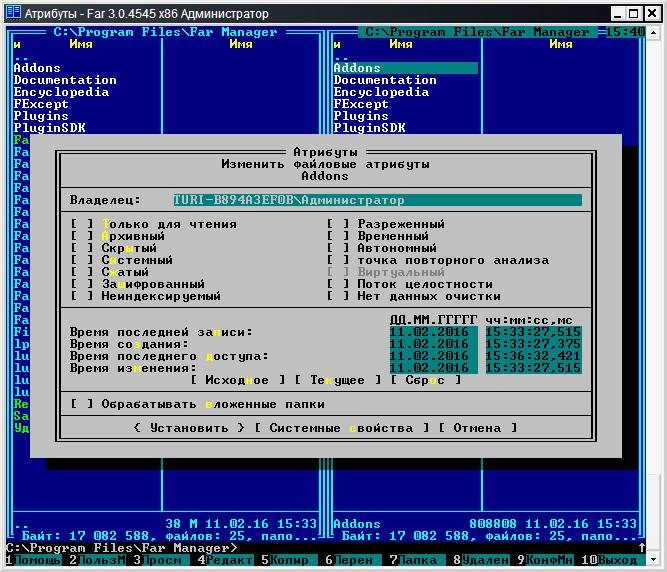
Task: Select 'Encyclopedia' in right panel
Action: pos(381,92)
